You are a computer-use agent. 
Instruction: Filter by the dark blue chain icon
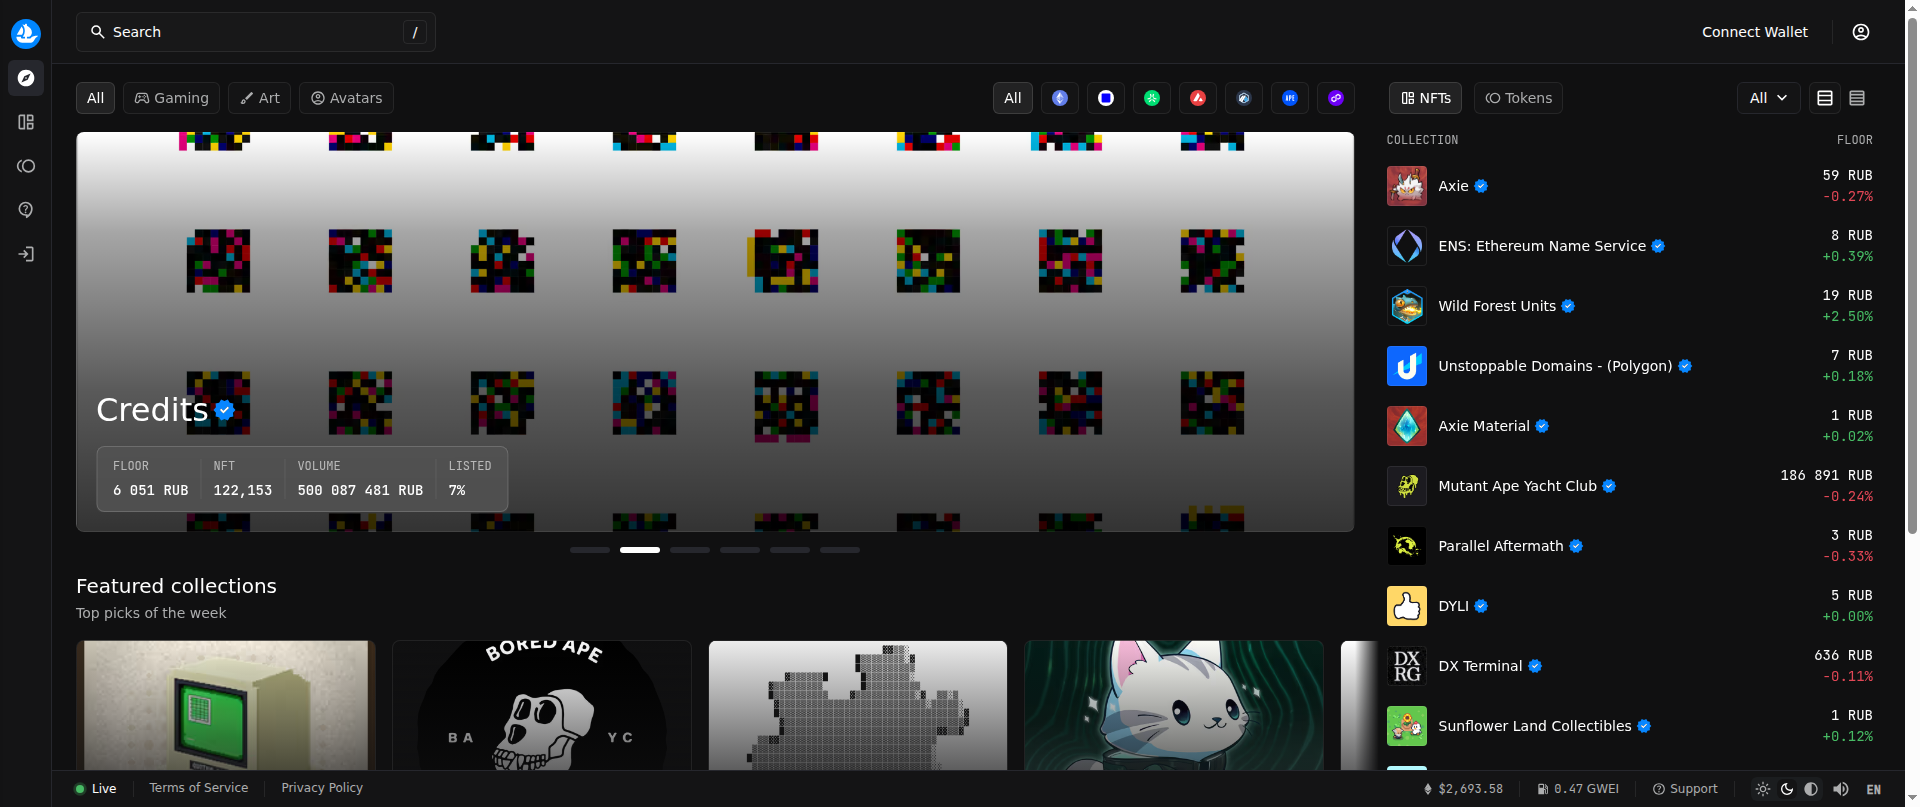coord(1244,98)
